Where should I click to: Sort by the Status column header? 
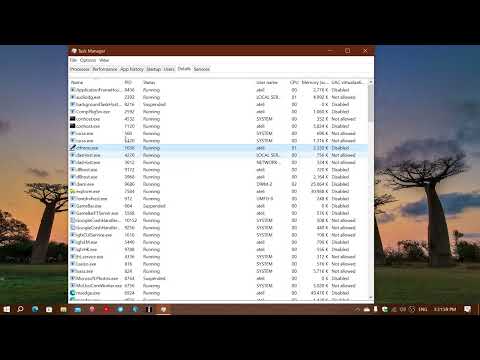click(x=198, y=82)
